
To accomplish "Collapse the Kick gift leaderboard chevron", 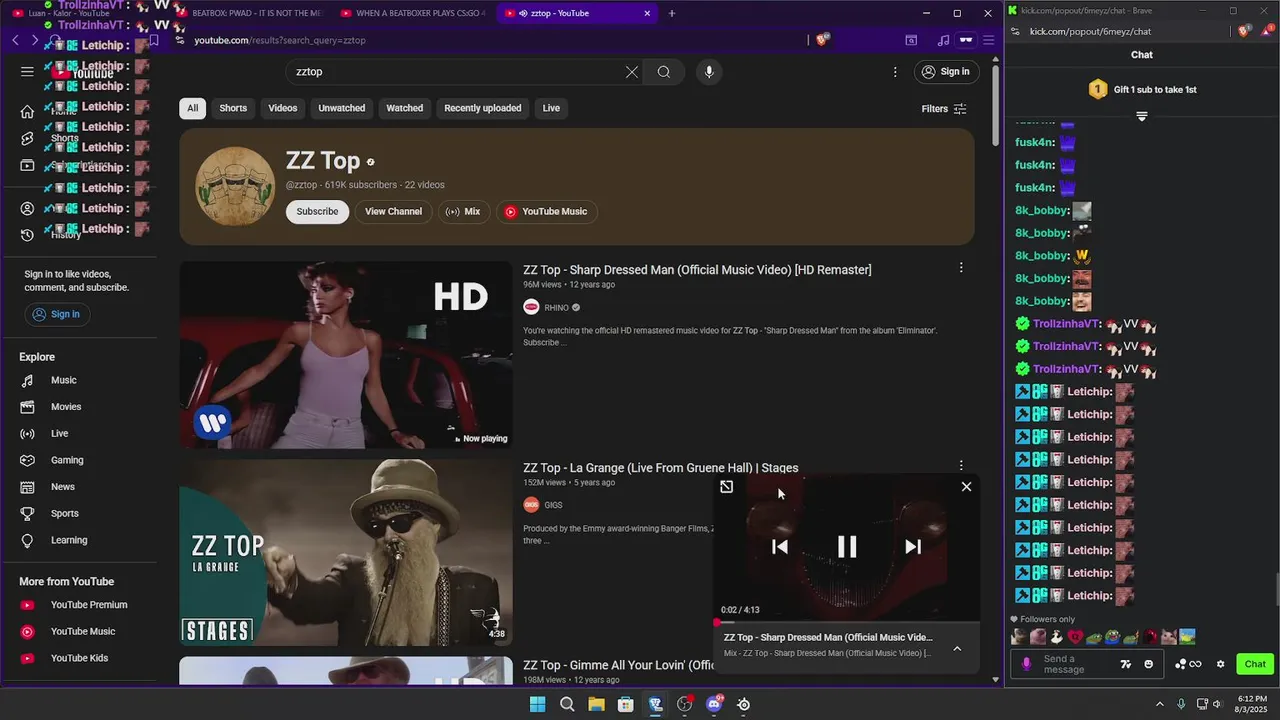I will pyautogui.click(x=1141, y=117).
